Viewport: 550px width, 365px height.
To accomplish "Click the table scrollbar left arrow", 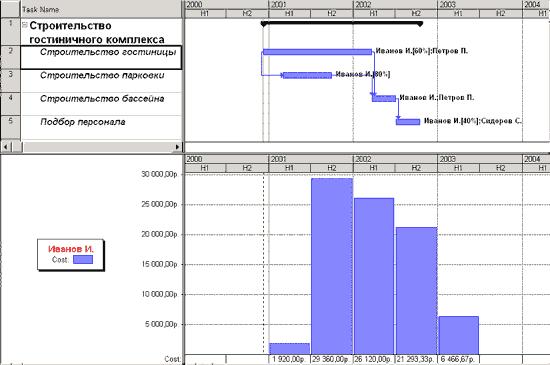I will [6, 147].
